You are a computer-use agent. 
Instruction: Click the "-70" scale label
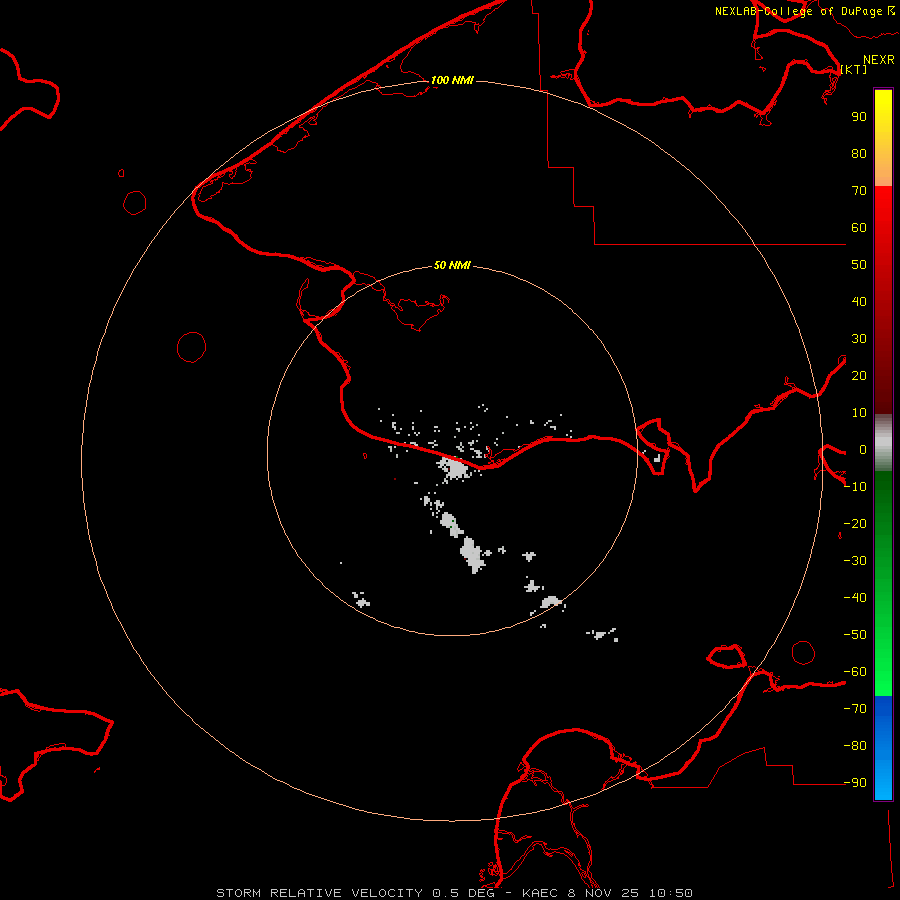click(x=855, y=709)
